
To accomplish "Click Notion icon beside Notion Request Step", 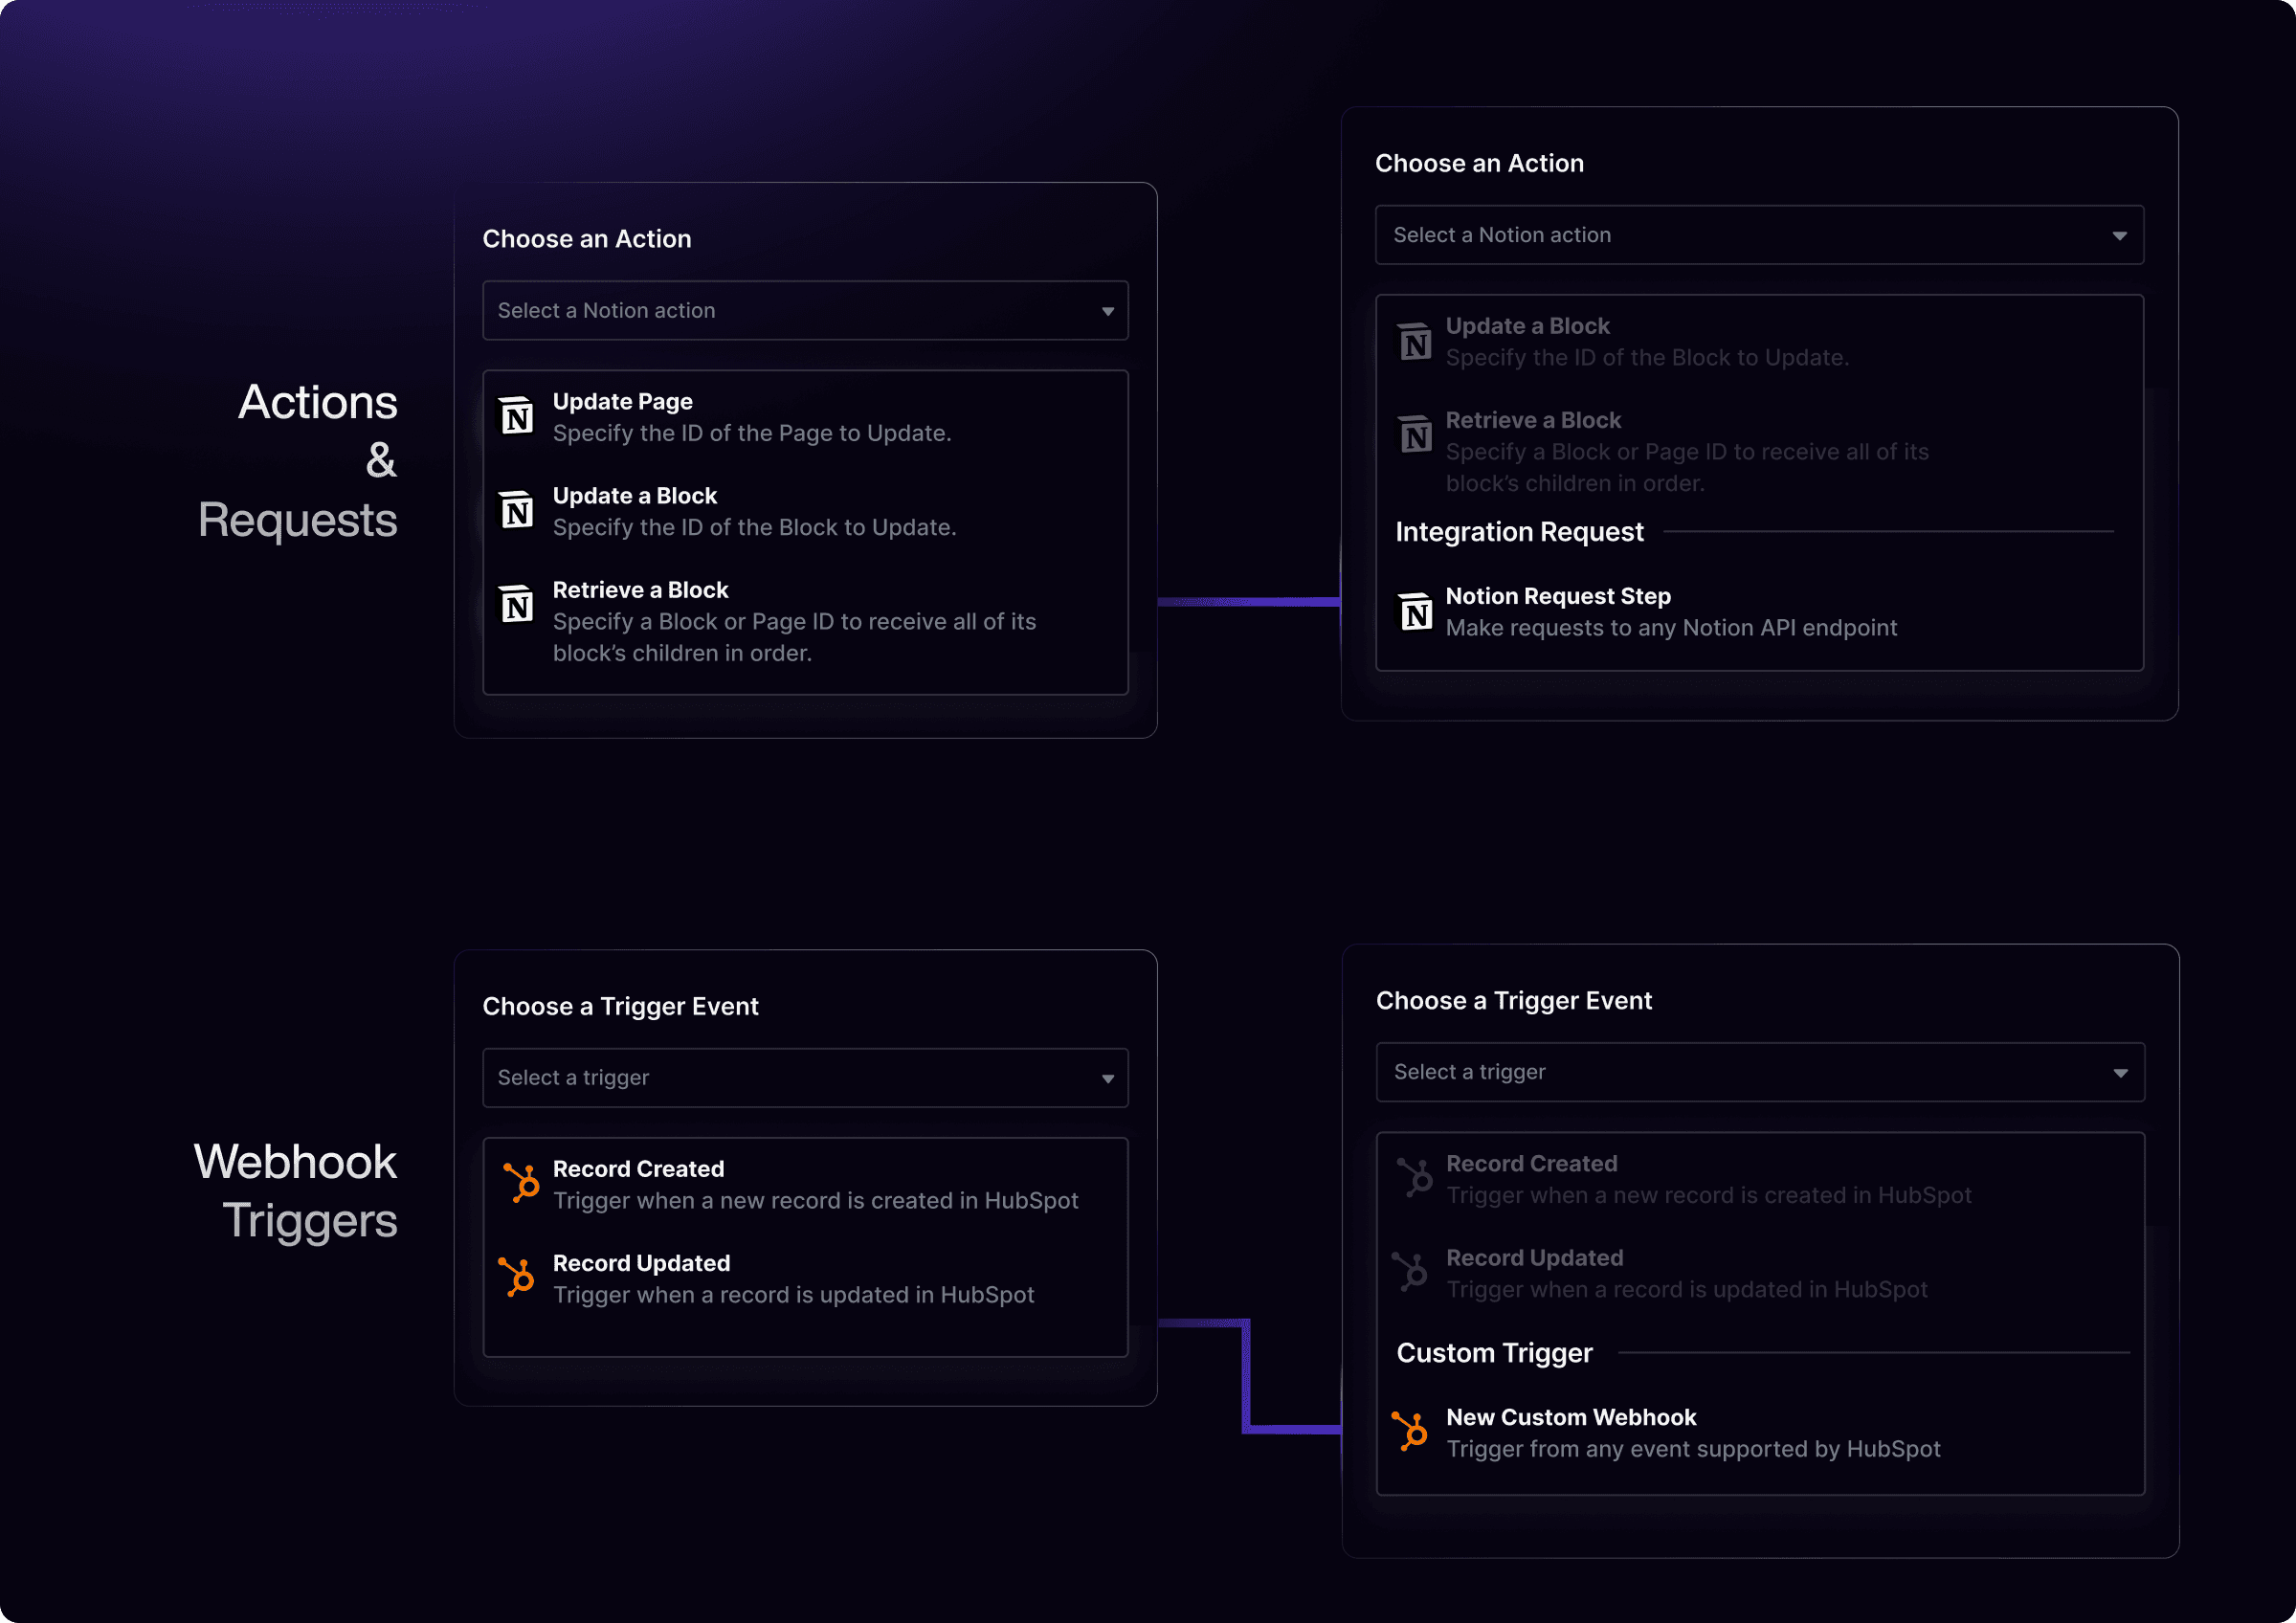I will pyautogui.click(x=1415, y=611).
